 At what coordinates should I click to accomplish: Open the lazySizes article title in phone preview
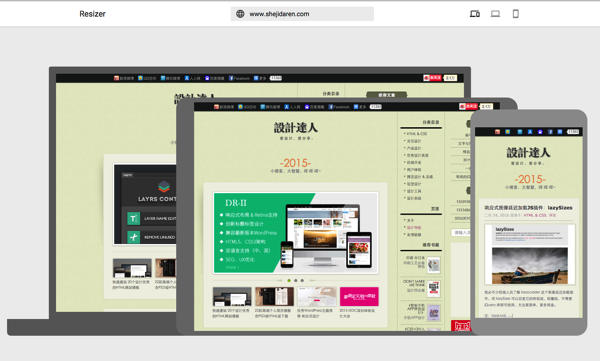click(528, 207)
